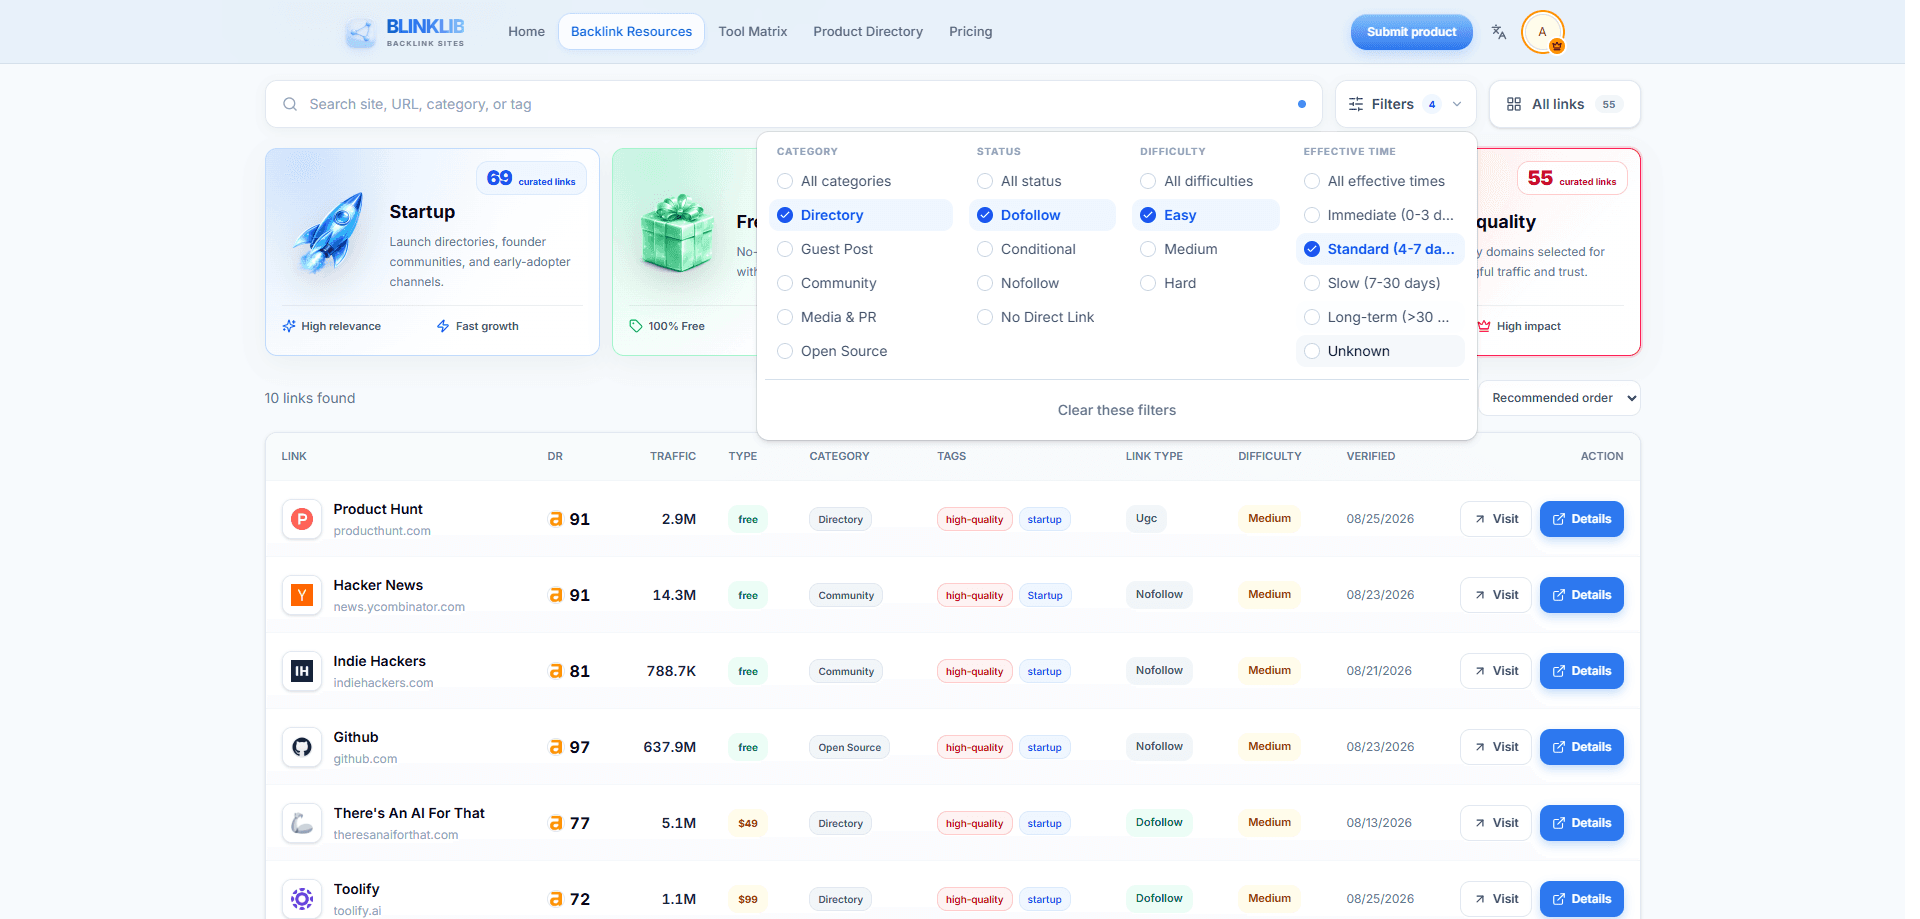1920x919 pixels.
Task: Click the high-quality tag on Toolify row
Action: coord(974,899)
